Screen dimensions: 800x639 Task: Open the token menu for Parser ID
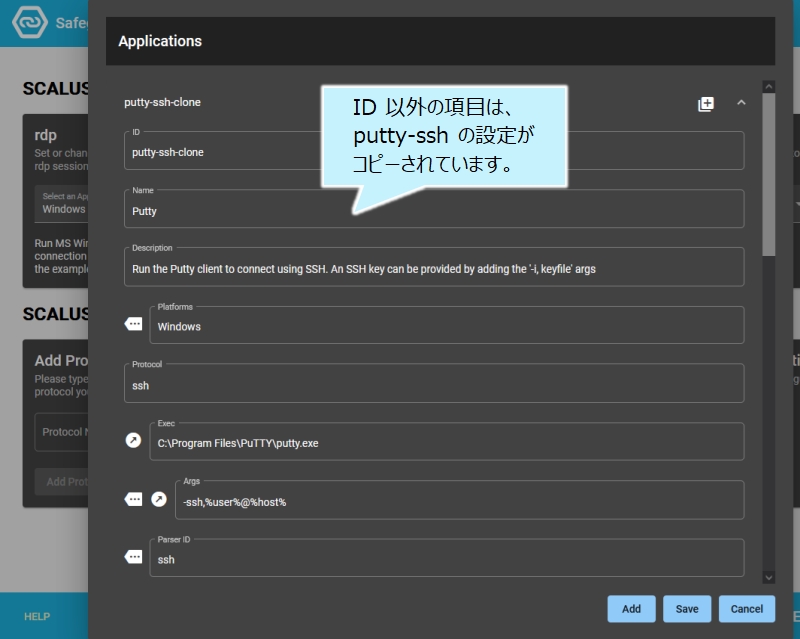pos(134,557)
